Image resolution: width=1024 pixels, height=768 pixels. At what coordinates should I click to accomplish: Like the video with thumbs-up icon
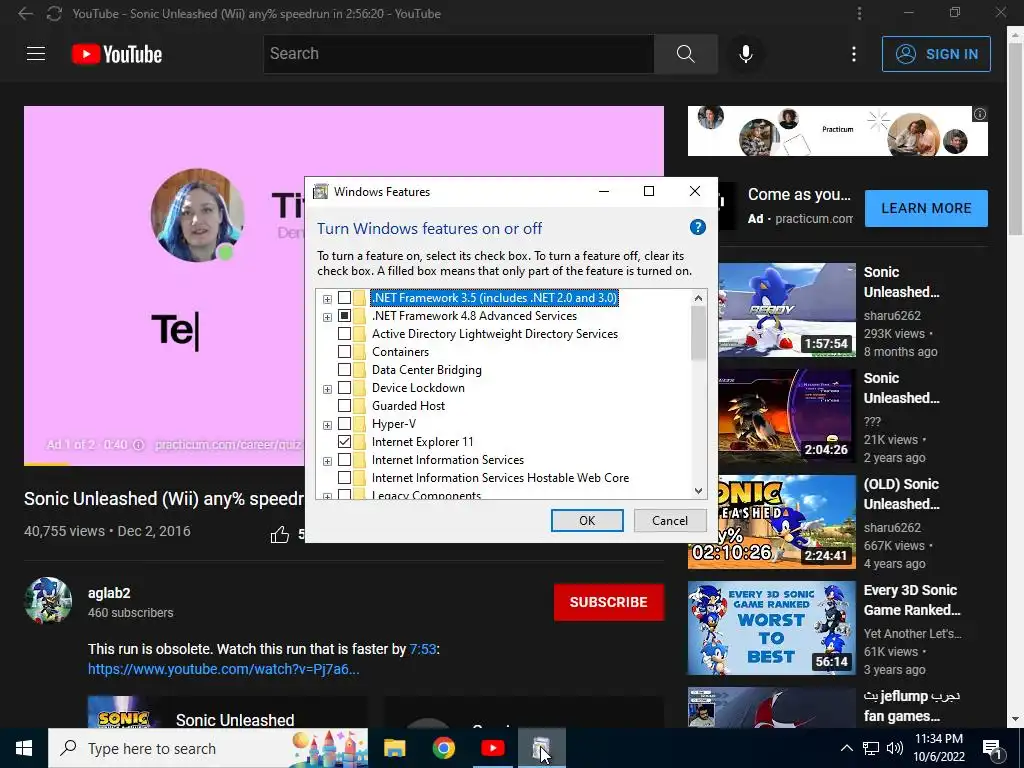(280, 534)
